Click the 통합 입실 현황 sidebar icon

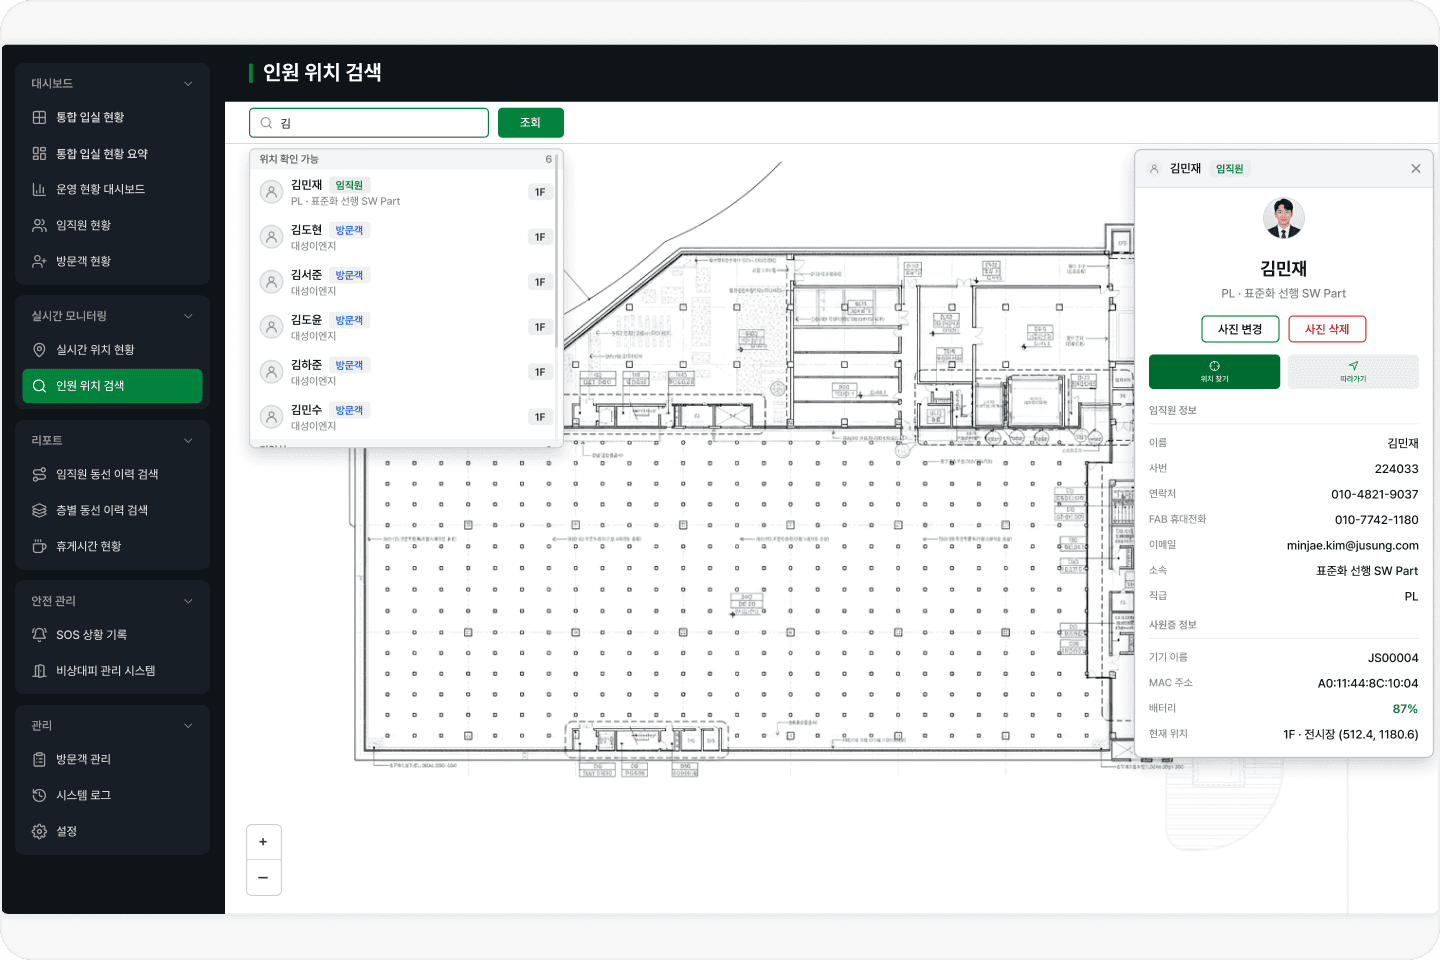[39, 117]
